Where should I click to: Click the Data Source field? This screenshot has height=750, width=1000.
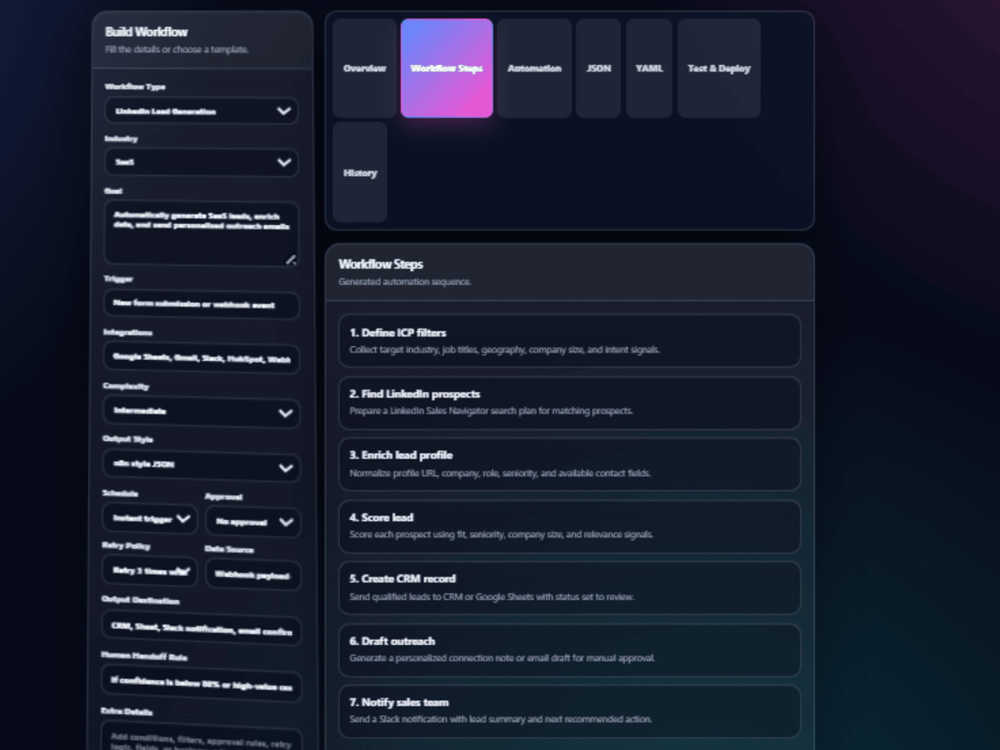253,575
